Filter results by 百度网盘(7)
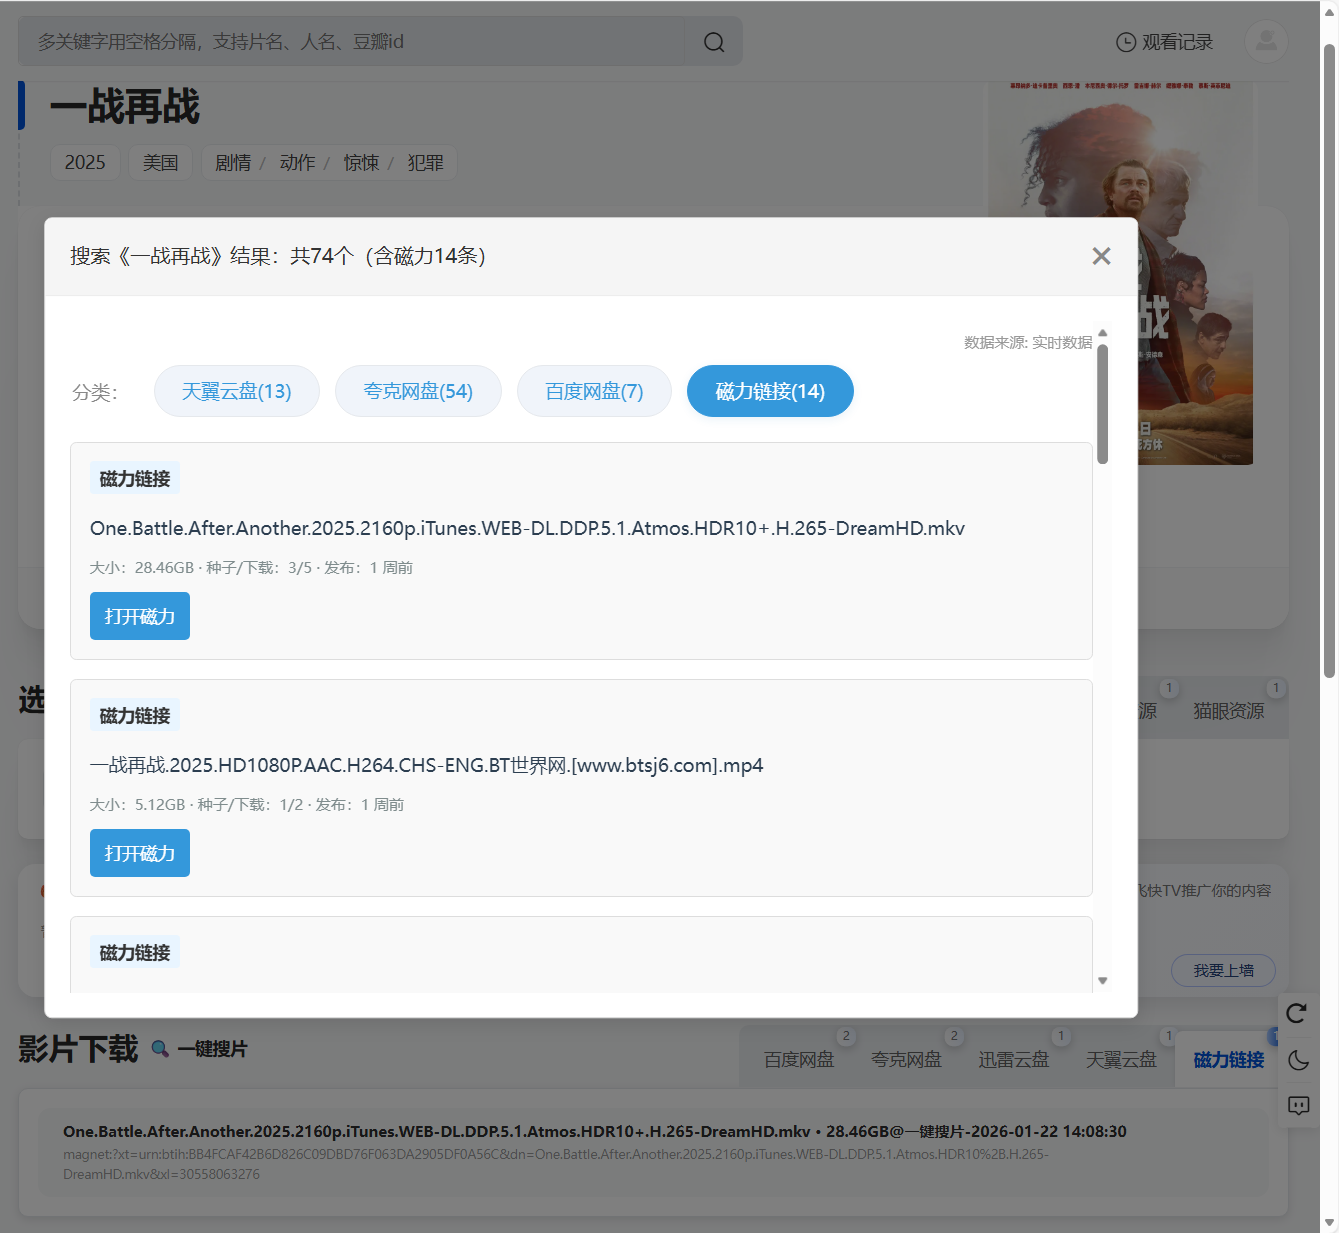1339x1233 pixels. coord(594,391)
